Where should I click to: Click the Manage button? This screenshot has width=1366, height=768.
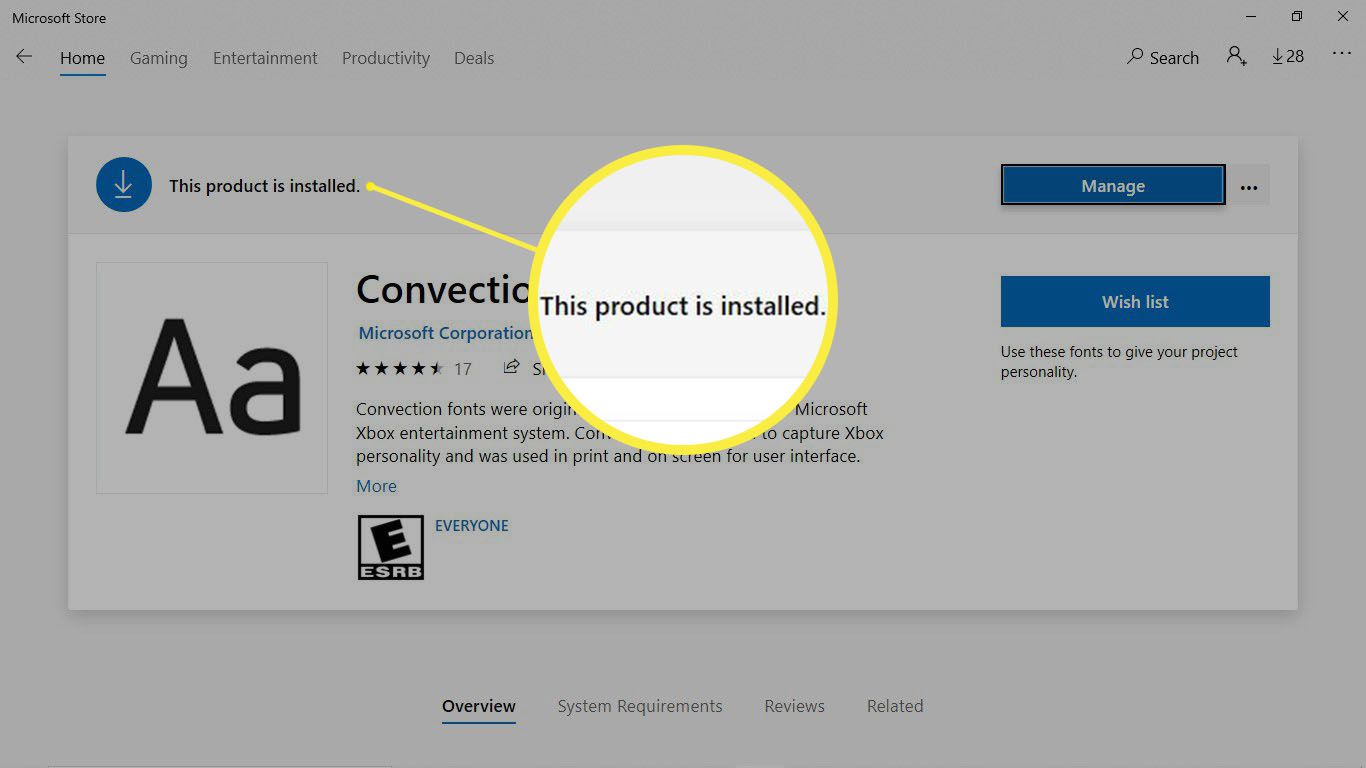coord(1113,186)
